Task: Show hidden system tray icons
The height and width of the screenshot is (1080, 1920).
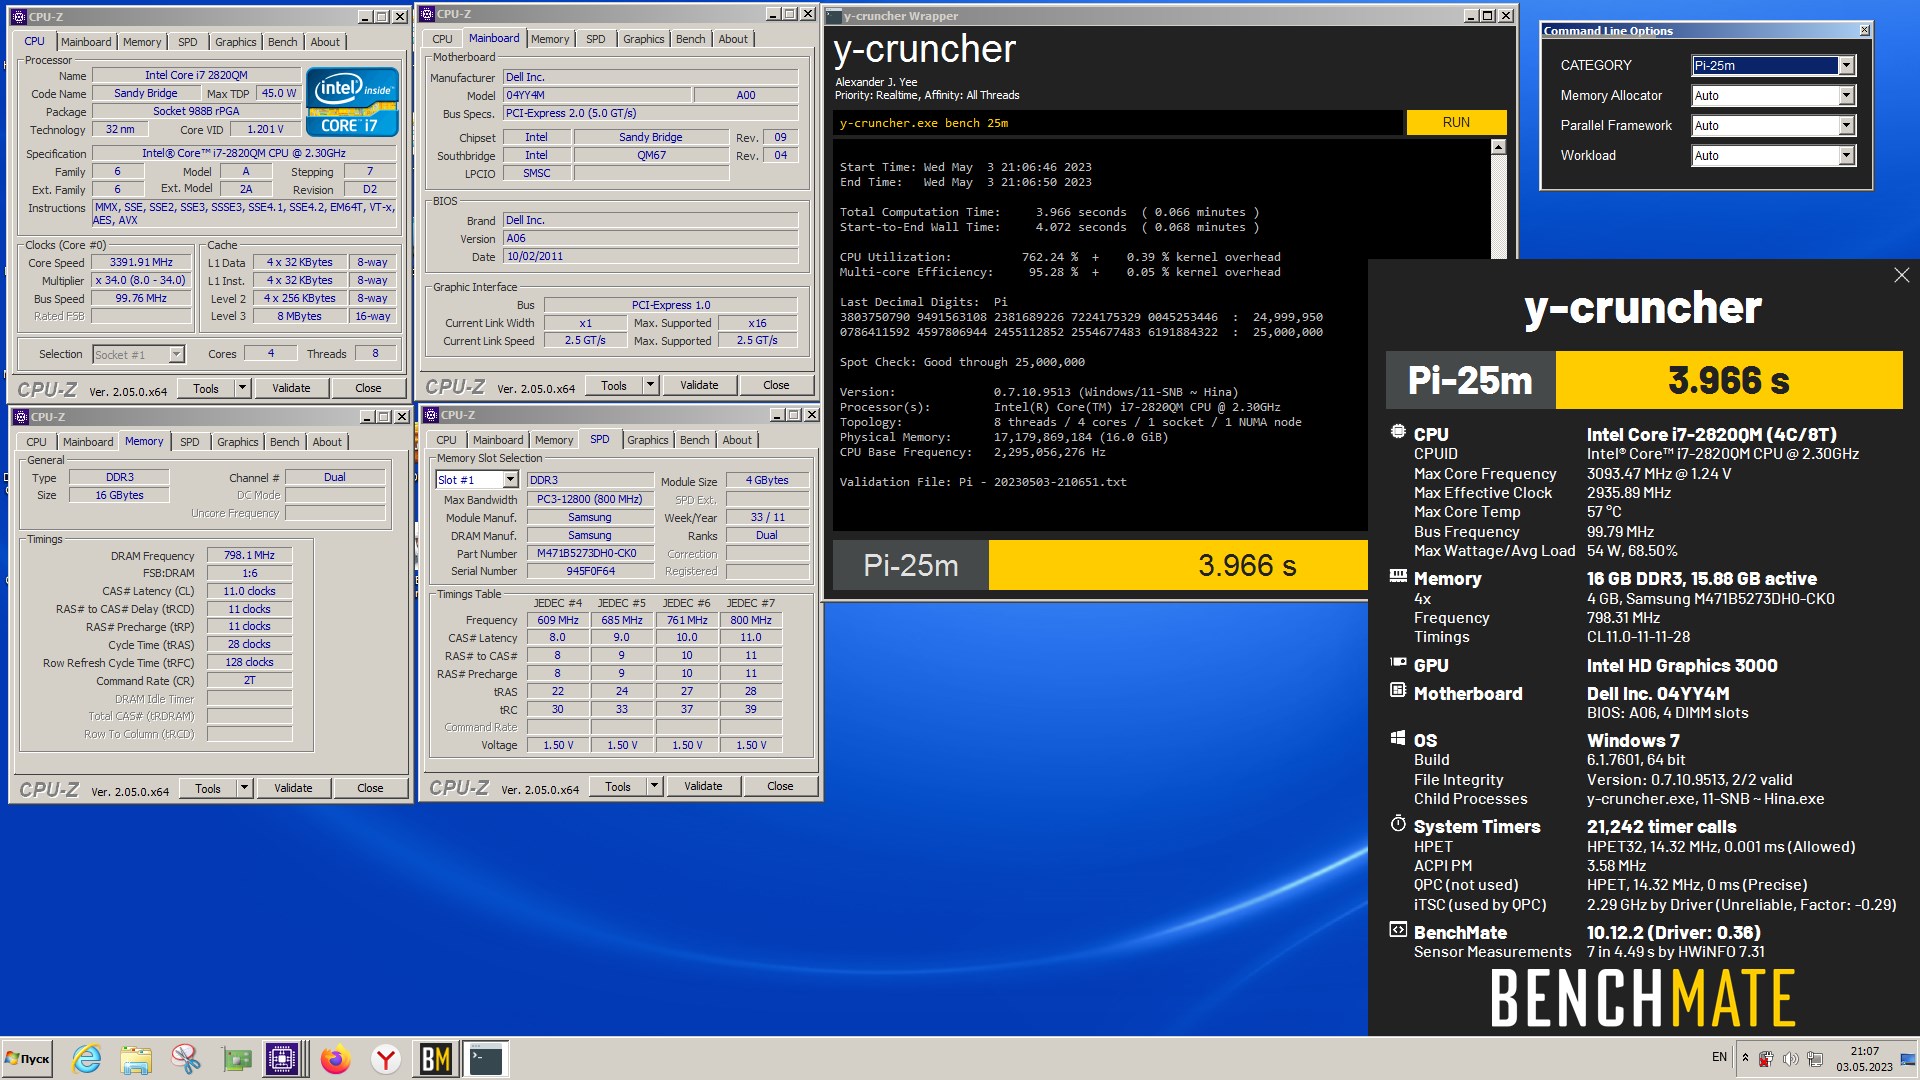Action: tap(1745, 1058)
